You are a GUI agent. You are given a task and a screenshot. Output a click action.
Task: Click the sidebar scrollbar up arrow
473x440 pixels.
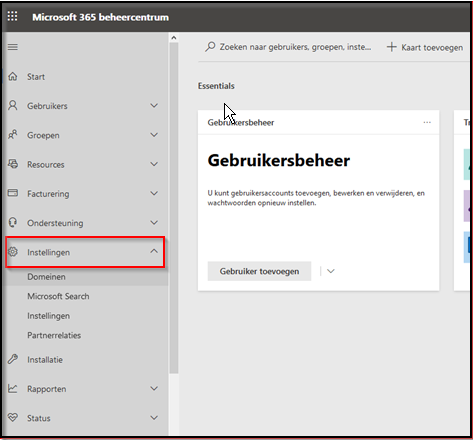click(x=174, y=38)
